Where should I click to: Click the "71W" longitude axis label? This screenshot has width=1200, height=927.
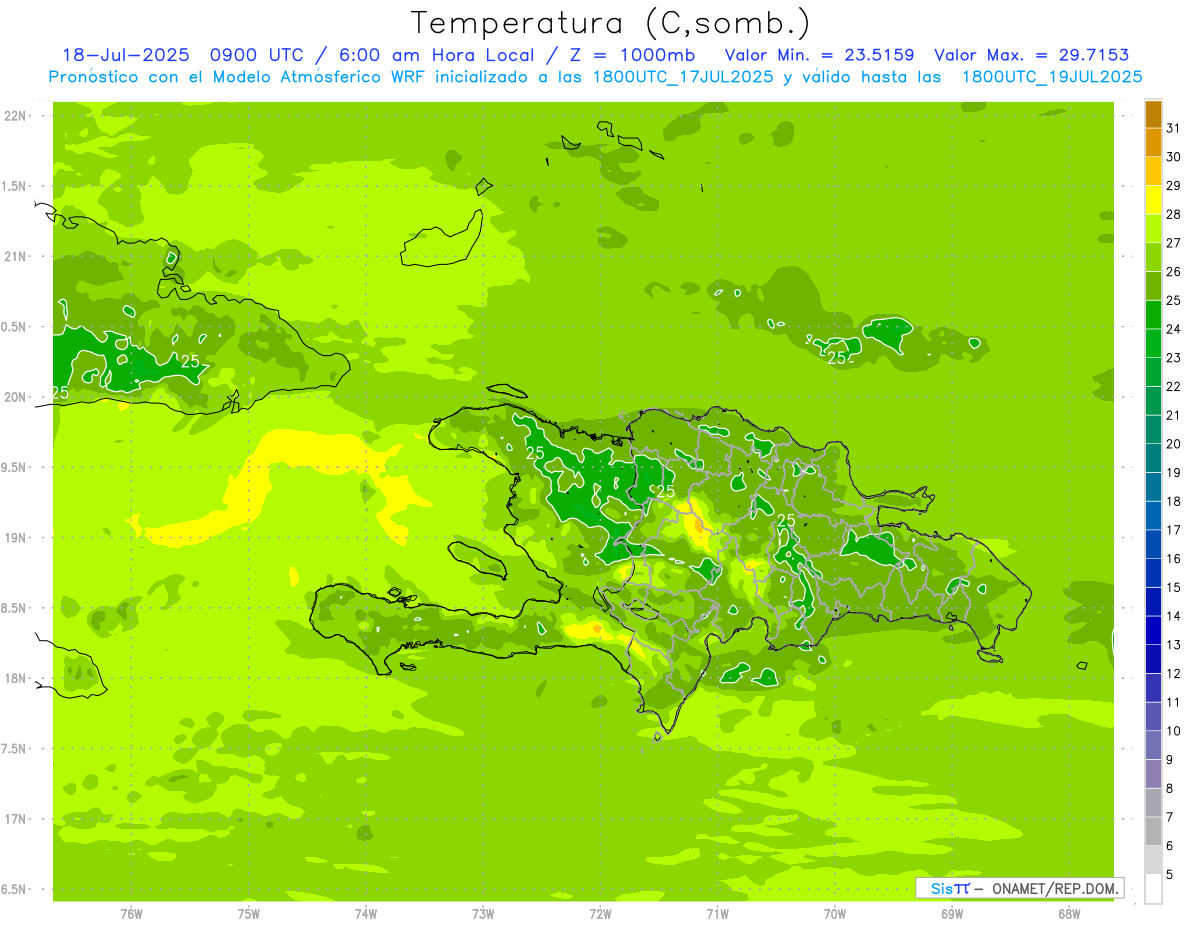[717, 913]
